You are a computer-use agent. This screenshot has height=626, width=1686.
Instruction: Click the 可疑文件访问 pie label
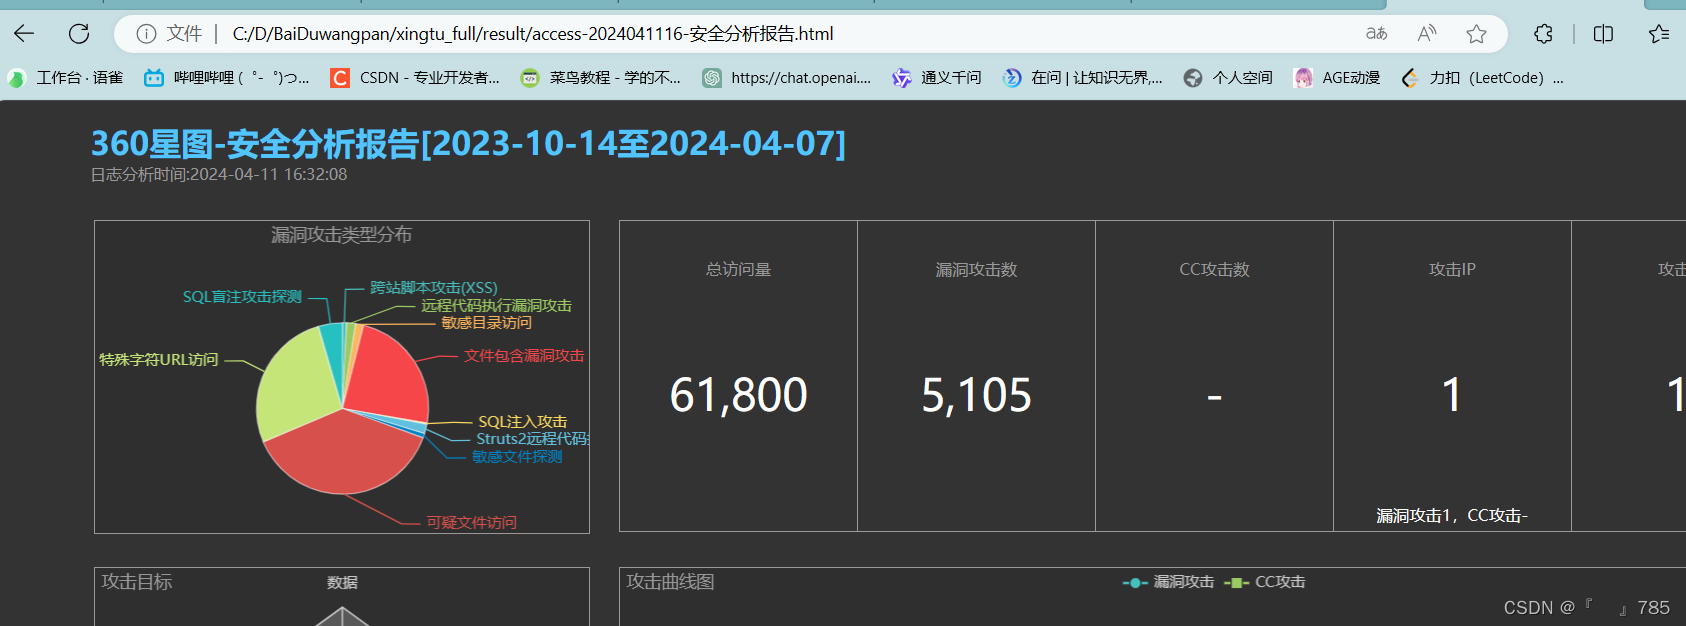coord(471,523)
